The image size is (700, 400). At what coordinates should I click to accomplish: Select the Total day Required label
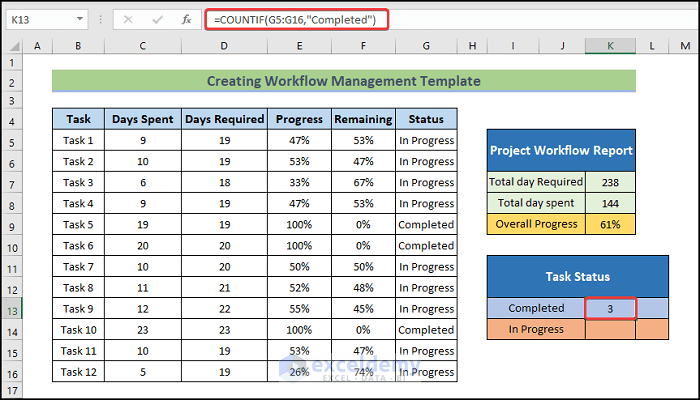536,182
